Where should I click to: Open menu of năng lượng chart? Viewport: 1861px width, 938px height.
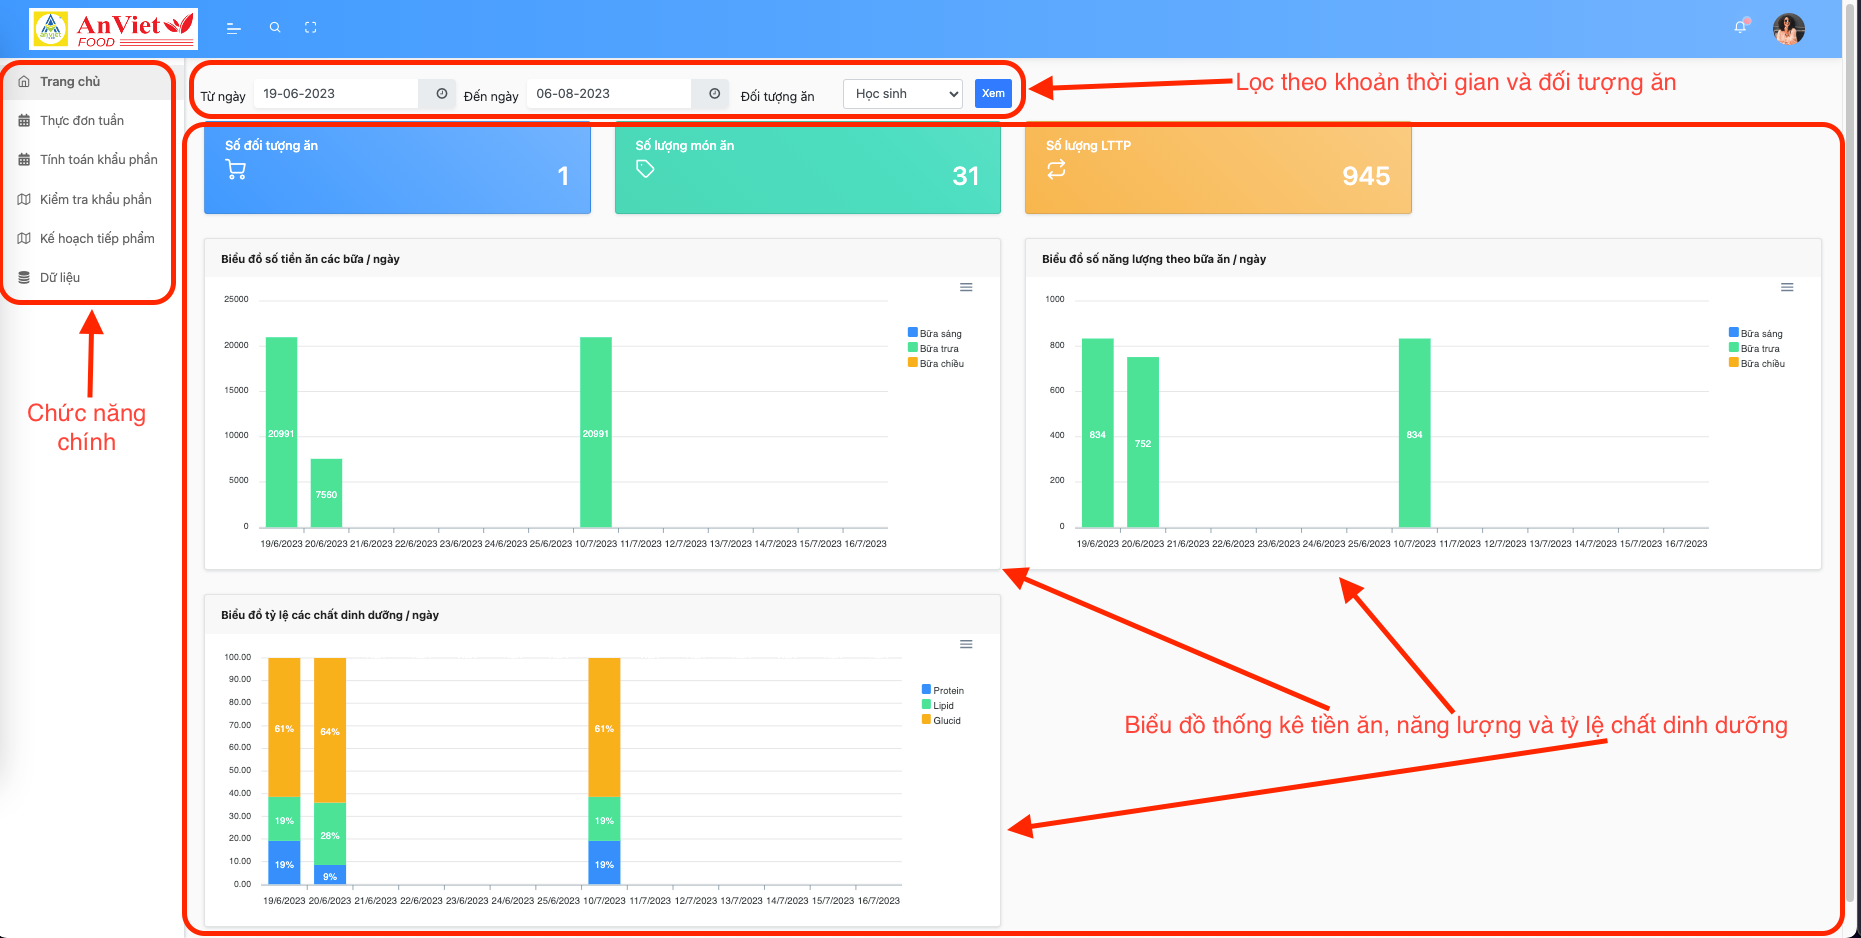pos(1786,288)
